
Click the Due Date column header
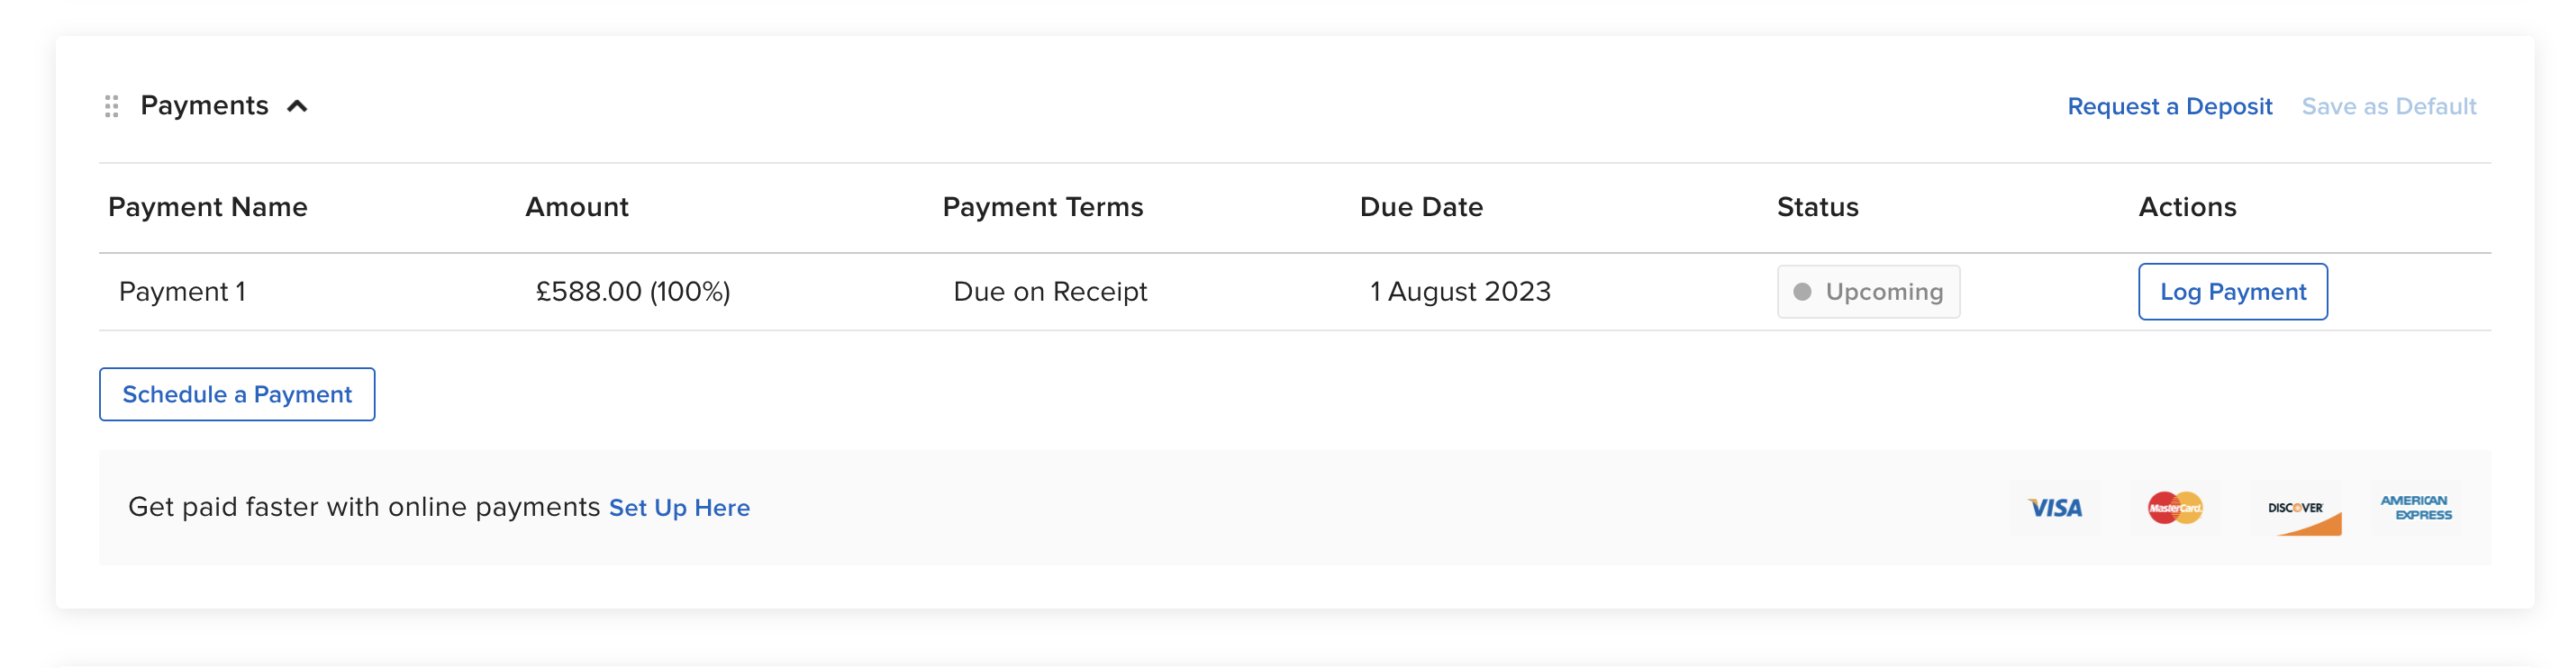click(1421, 207)
